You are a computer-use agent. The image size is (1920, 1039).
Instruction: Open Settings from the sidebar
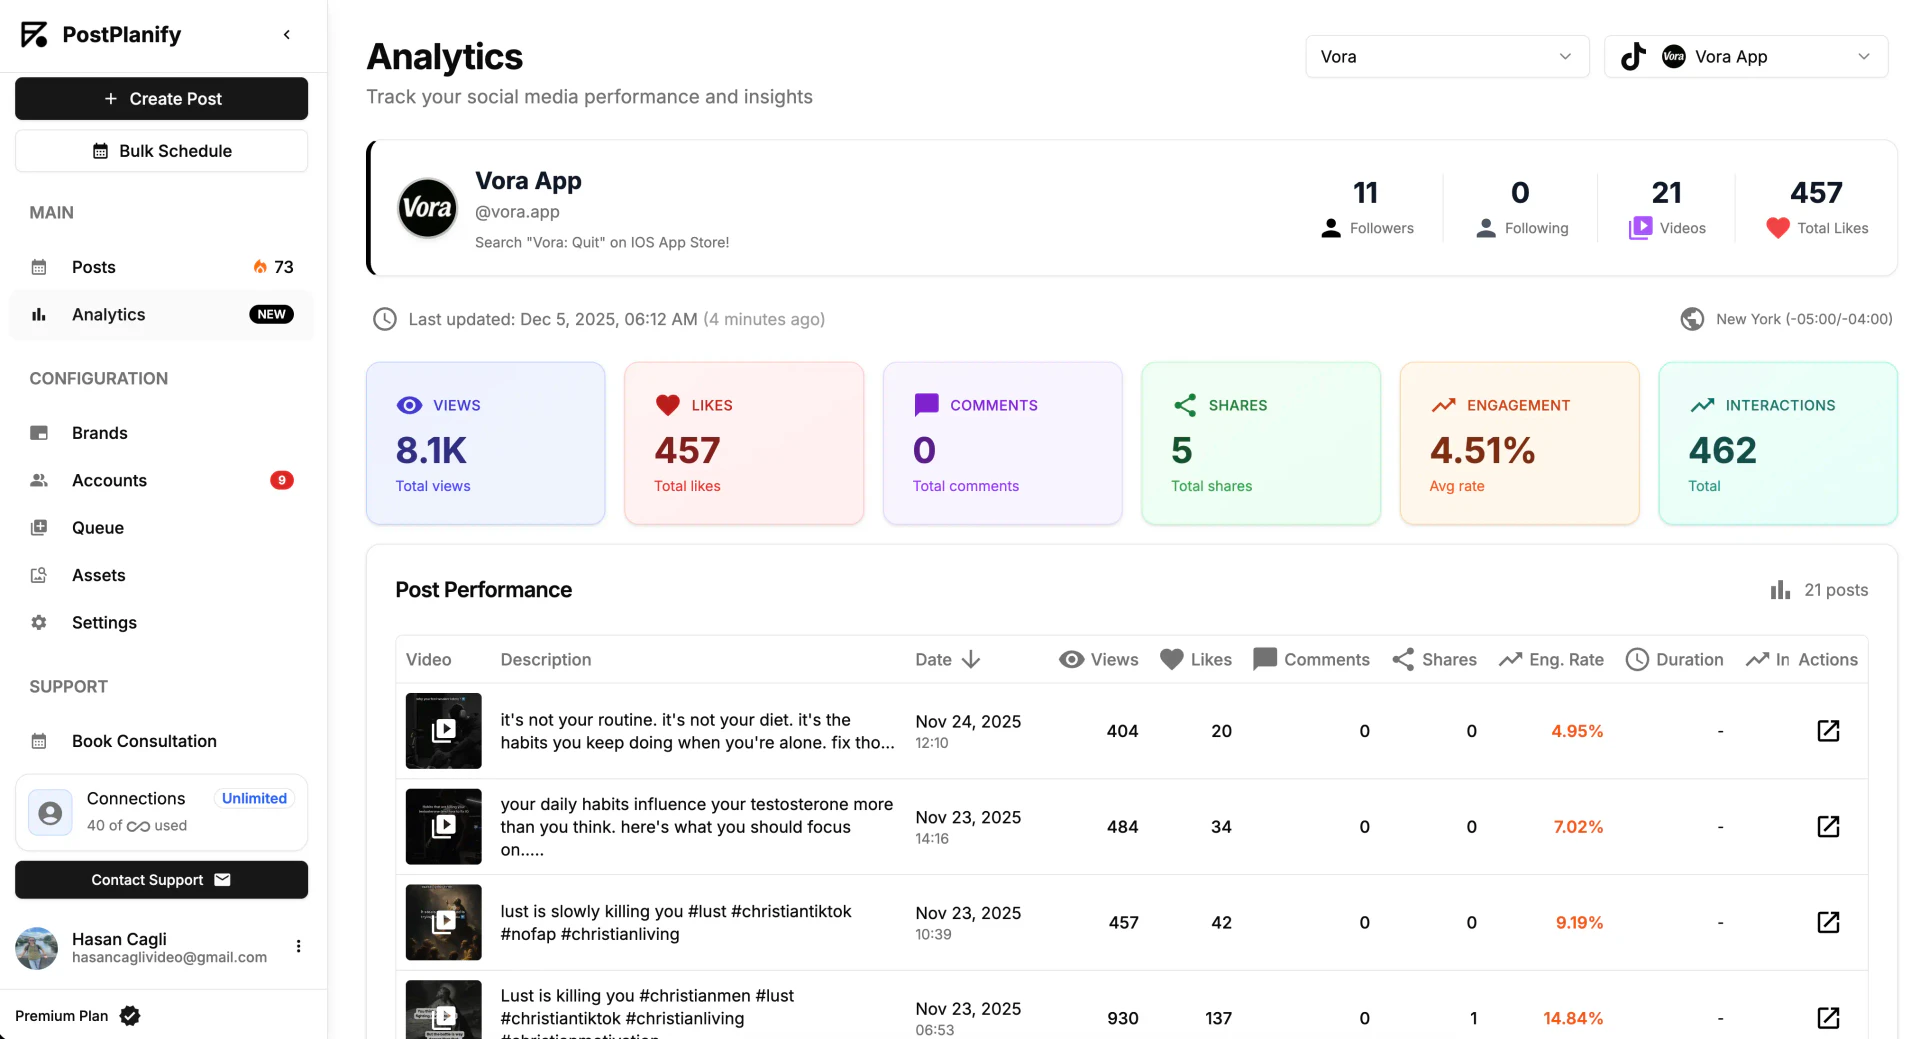click(x=104, y=622)
